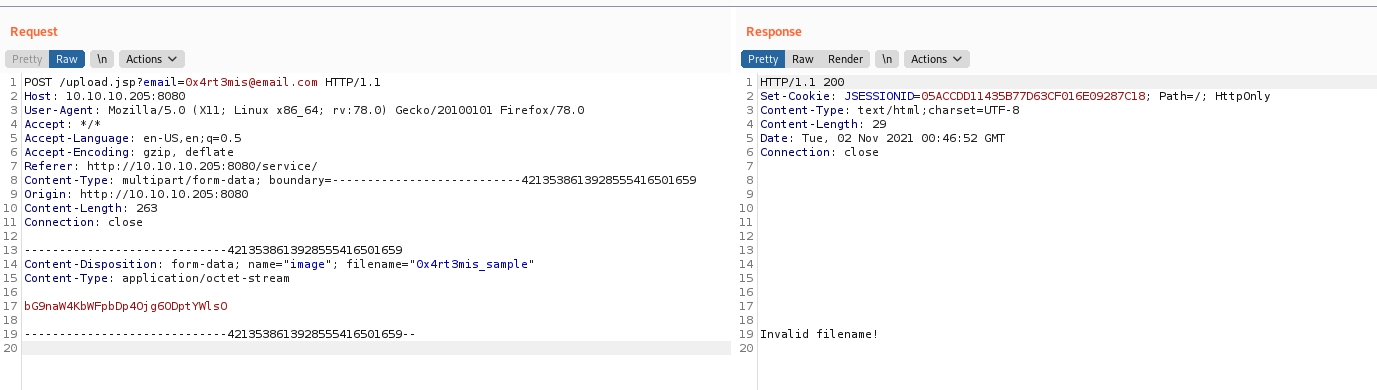Open Actions dropdown in Request panel
The image size is (1377, 390).
click(x=151, y=59)
